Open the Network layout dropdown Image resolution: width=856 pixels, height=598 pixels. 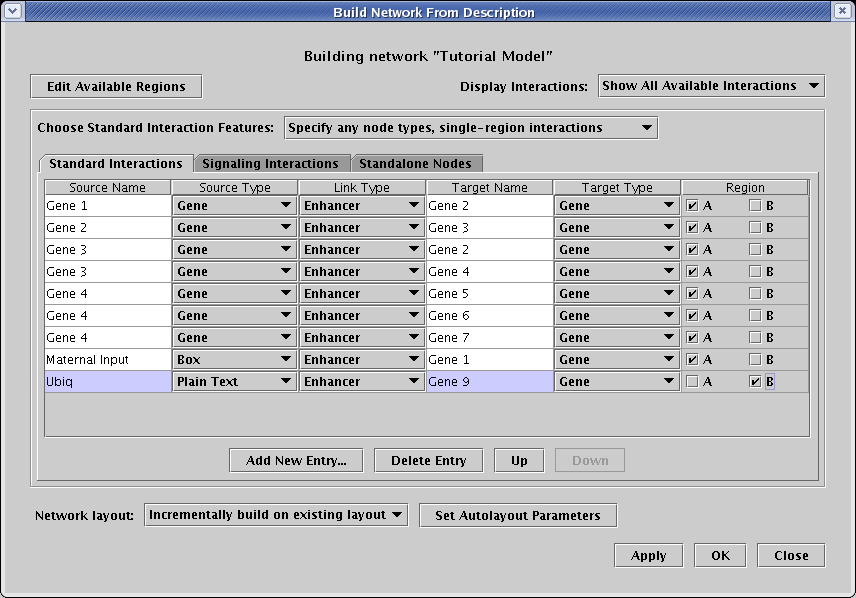[276, 515]
